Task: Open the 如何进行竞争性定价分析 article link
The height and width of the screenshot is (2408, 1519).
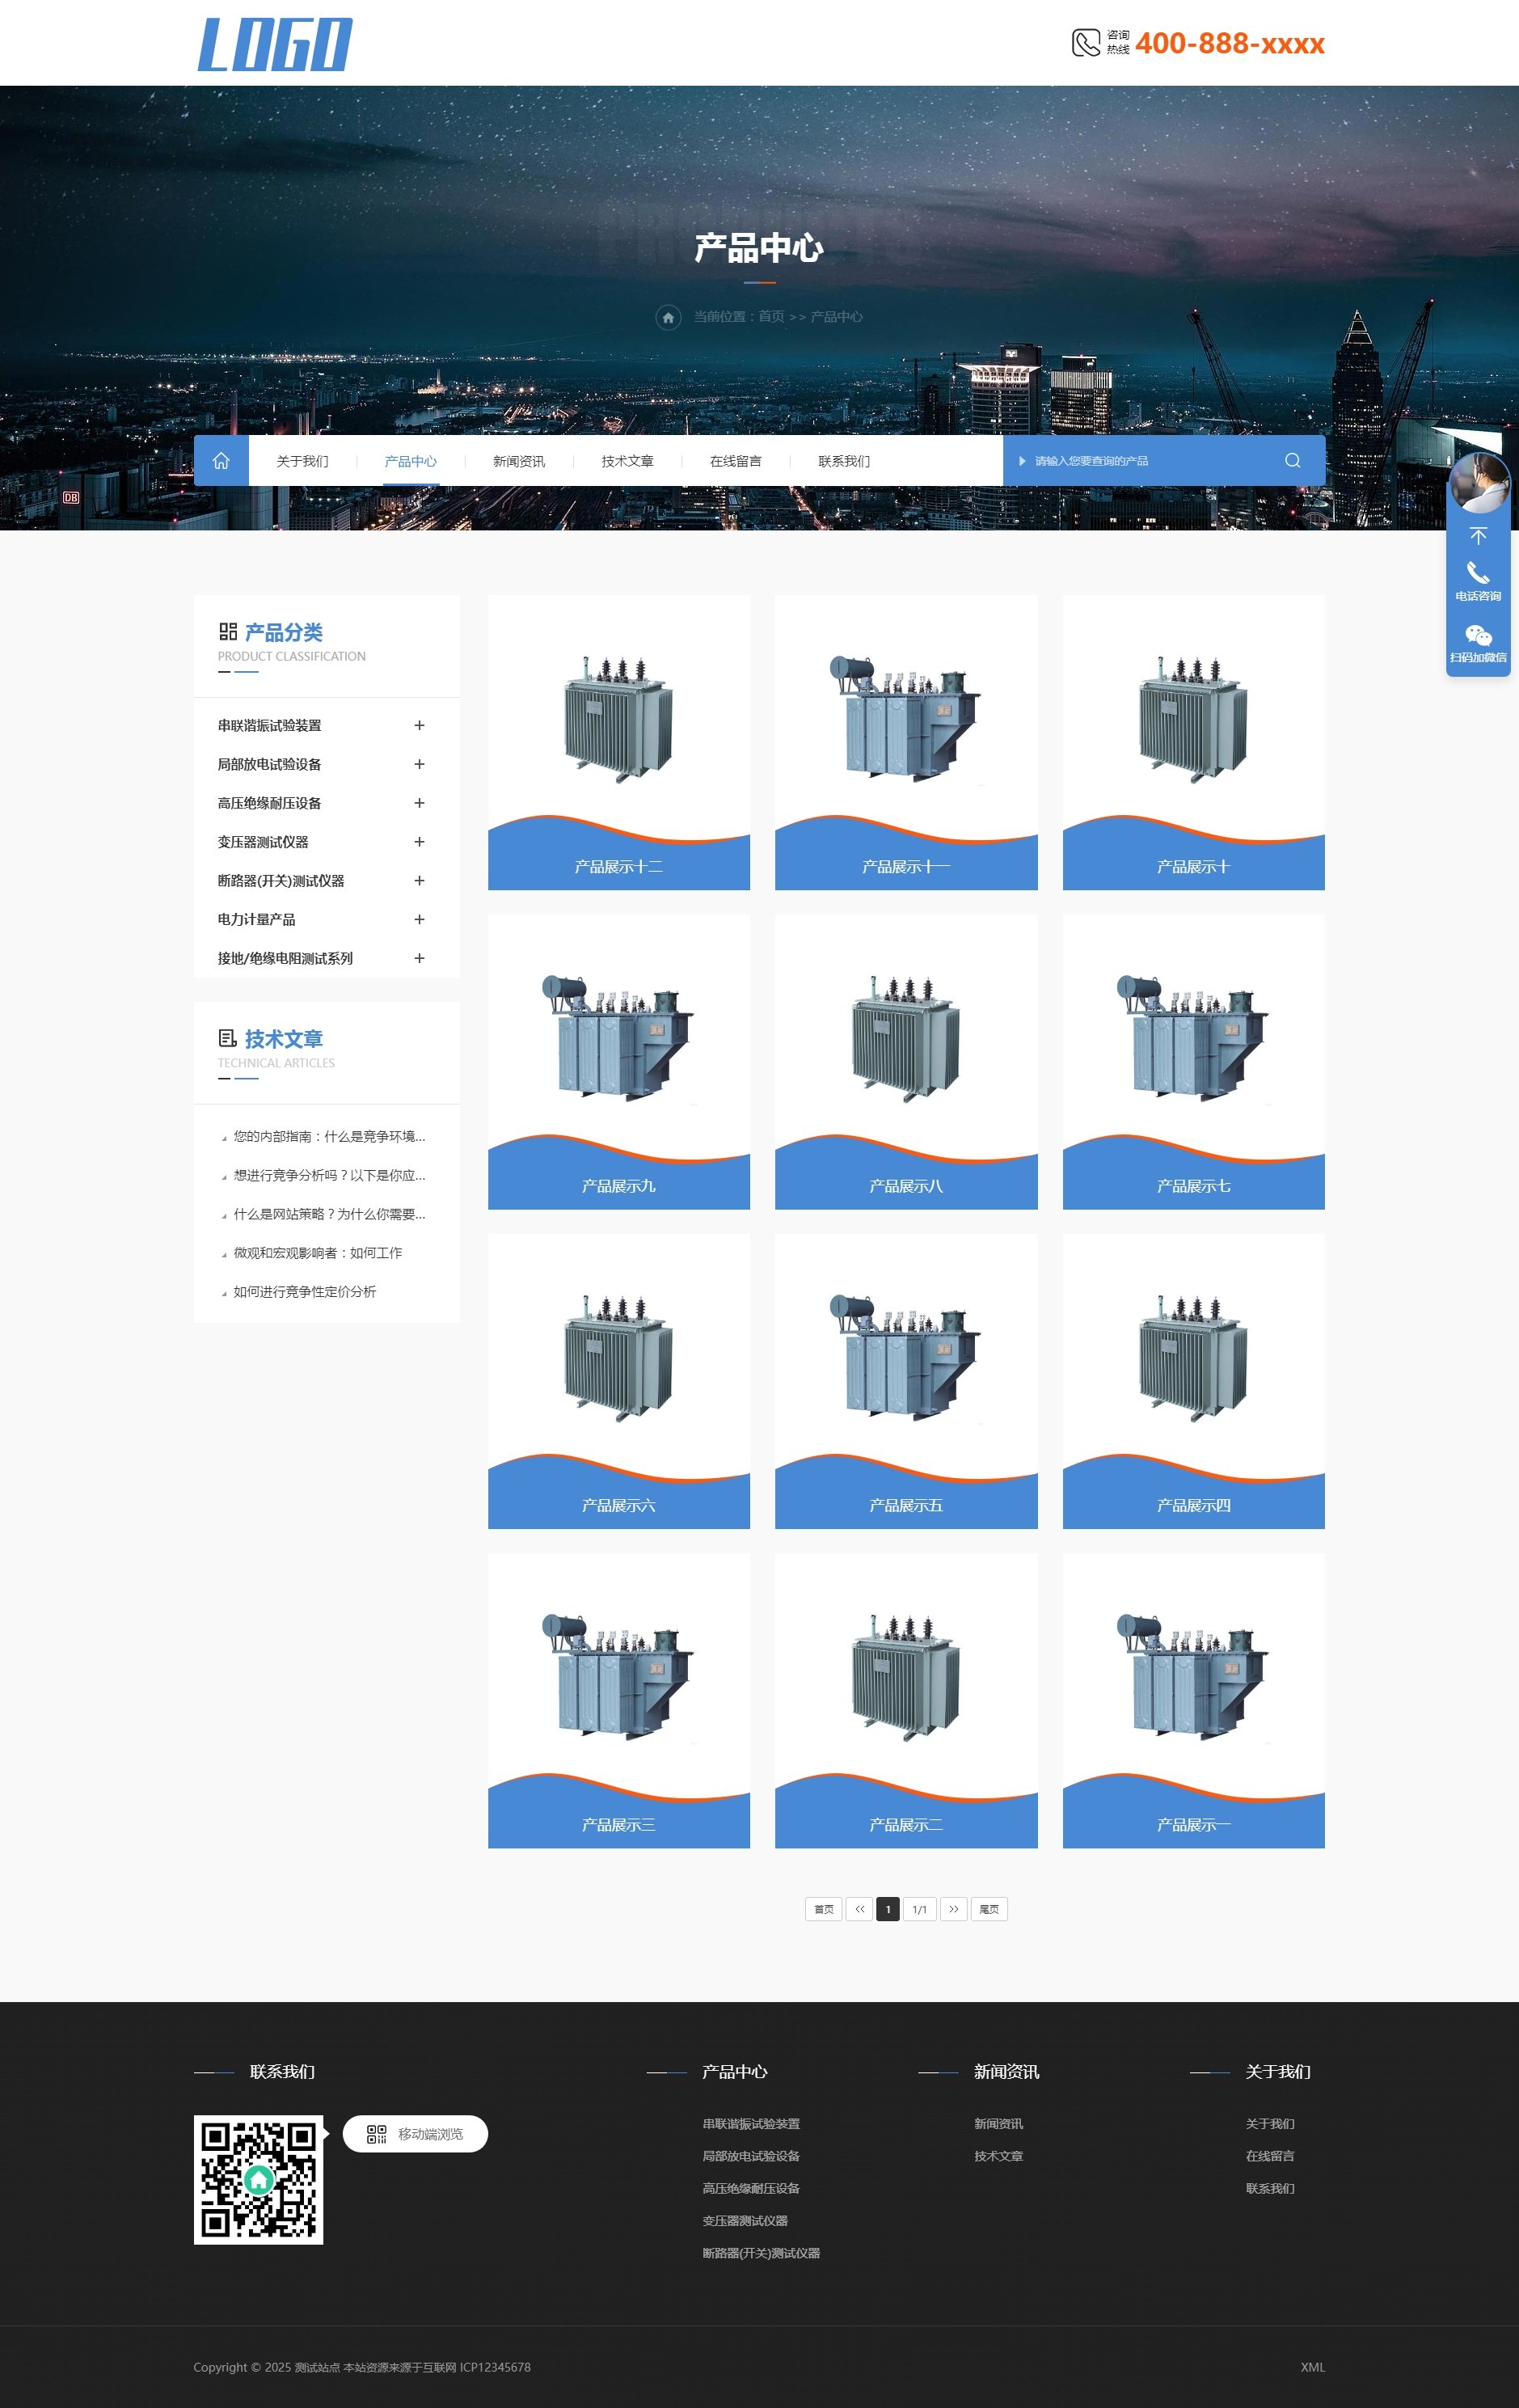Action: (x=305, y=1292)
